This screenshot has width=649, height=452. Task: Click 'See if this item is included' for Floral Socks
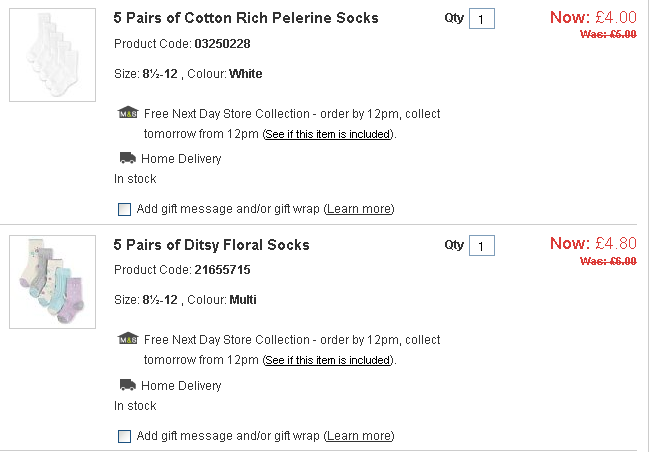click(x=328, y=360)
